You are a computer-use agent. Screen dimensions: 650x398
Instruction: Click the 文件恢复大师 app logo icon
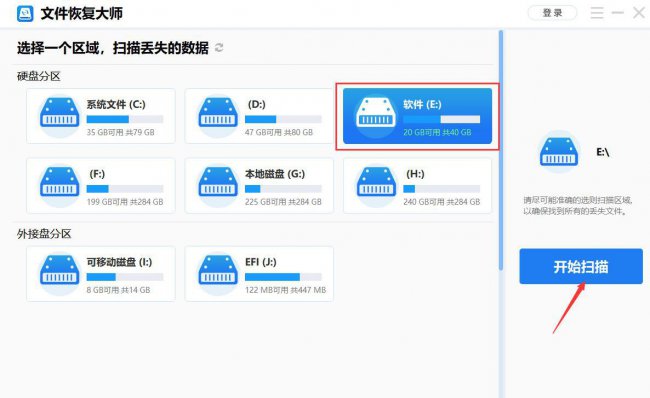point(25,14)
